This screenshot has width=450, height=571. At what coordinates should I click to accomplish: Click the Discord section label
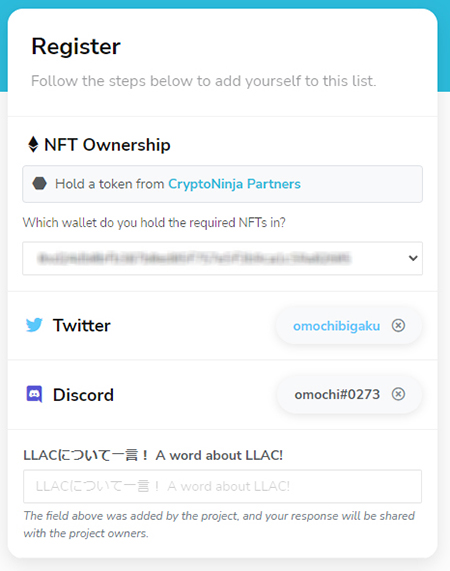tap(83, 395)
